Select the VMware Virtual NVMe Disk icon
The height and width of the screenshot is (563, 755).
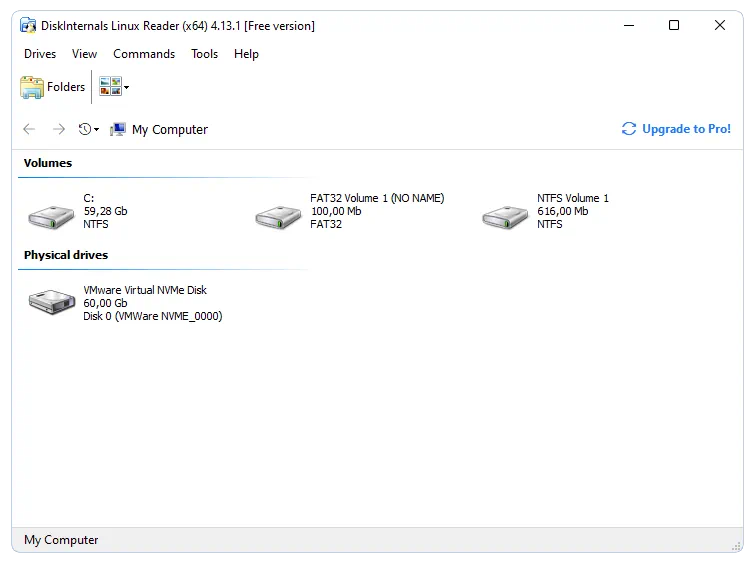(52, 302)
